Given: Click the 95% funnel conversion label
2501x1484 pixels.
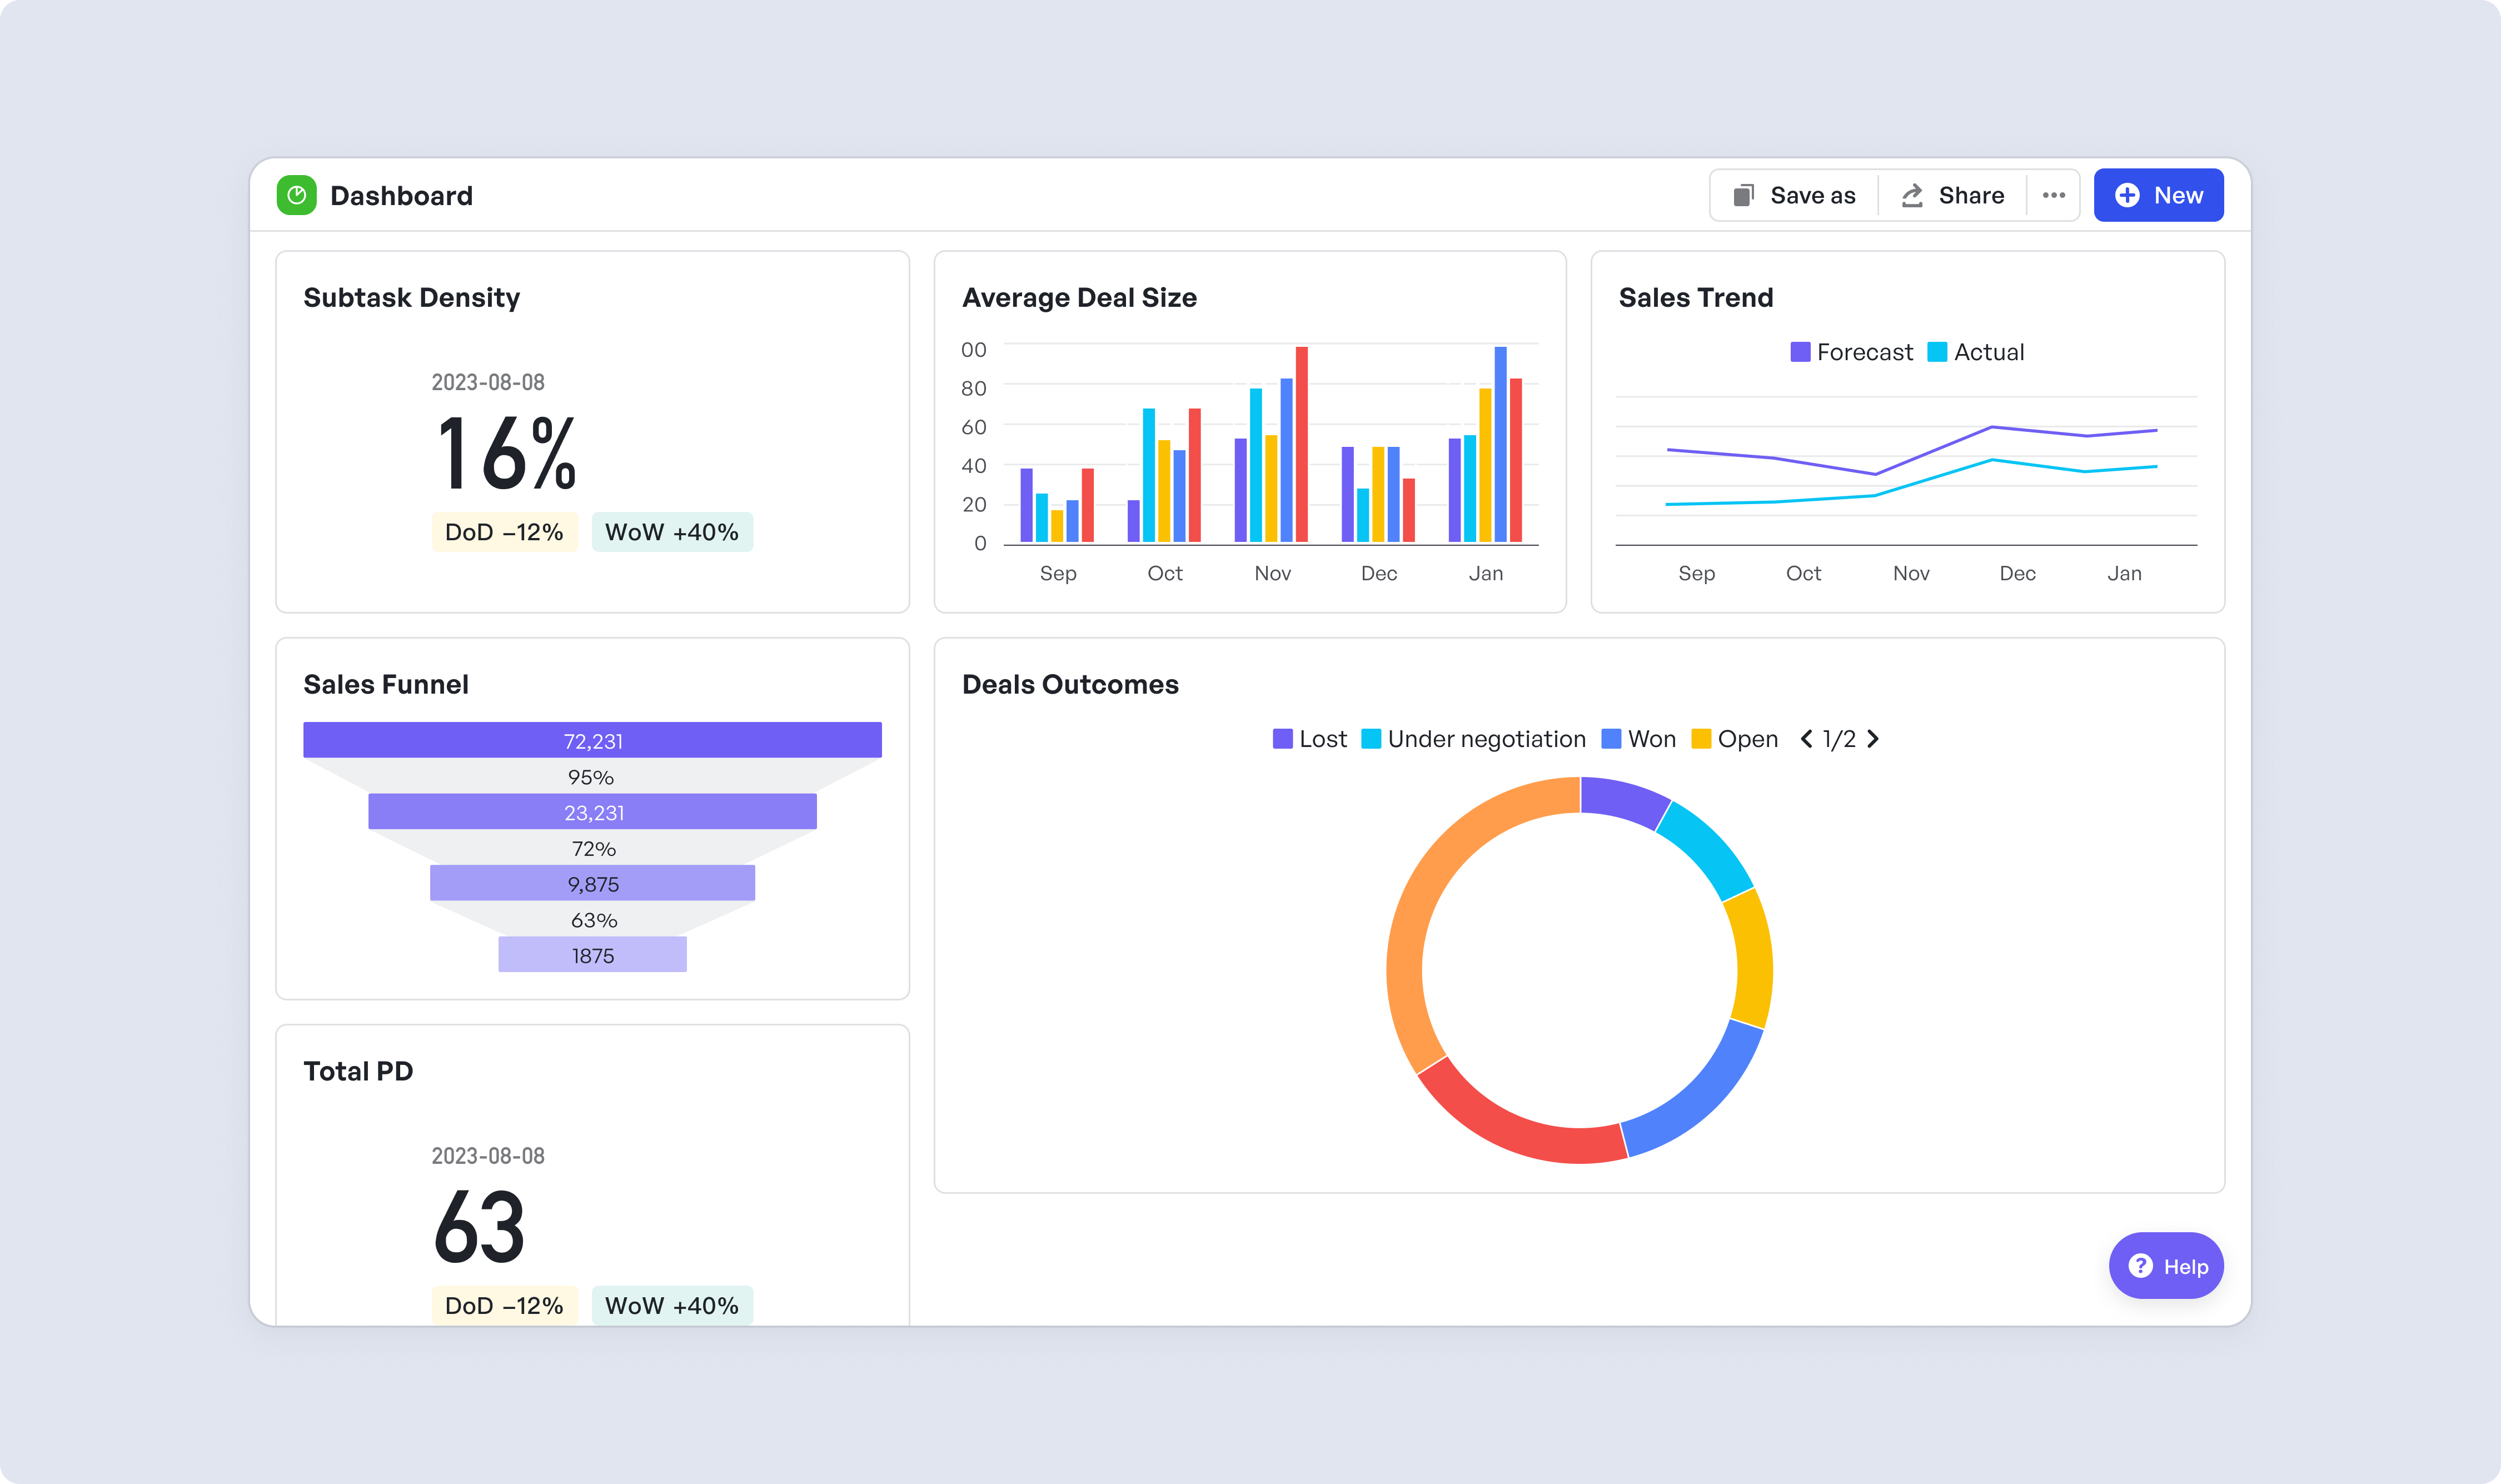Looking at the screenshot, I should click(x=591, y=777).
